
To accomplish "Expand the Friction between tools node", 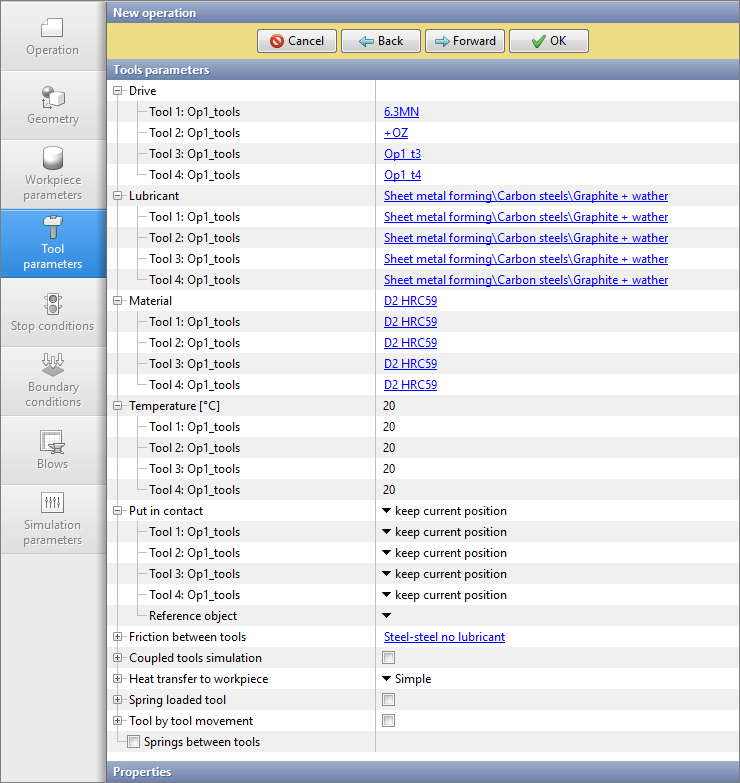I will [x=118, y=637].
